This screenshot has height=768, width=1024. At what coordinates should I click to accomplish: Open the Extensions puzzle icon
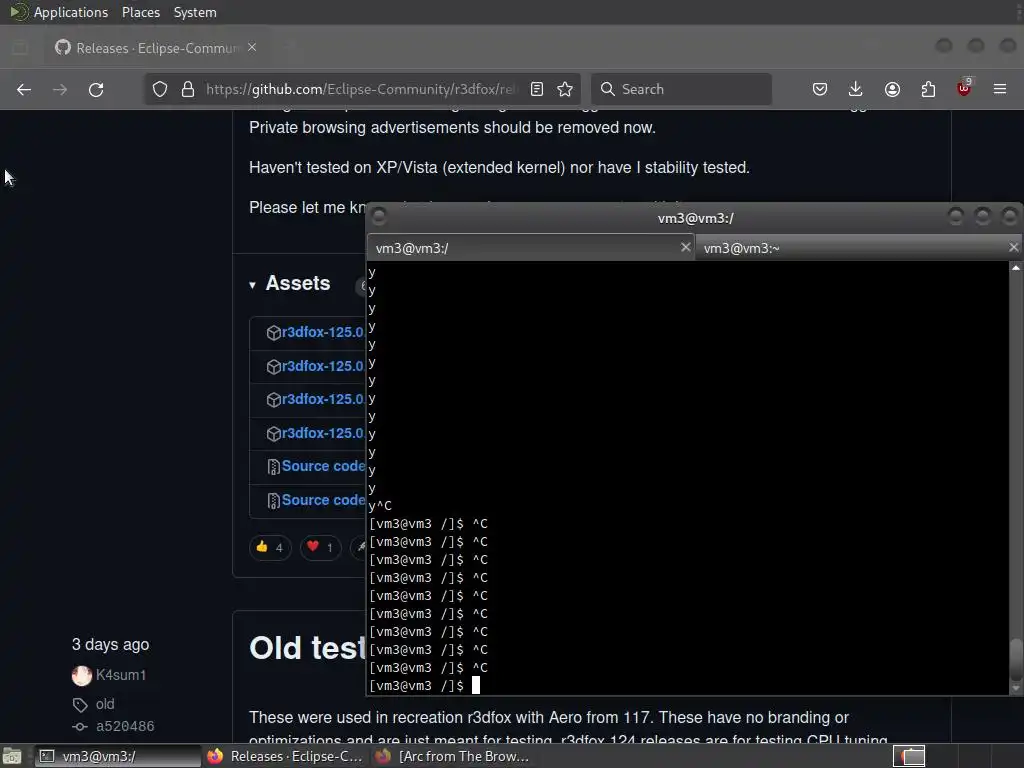(928, 89)
